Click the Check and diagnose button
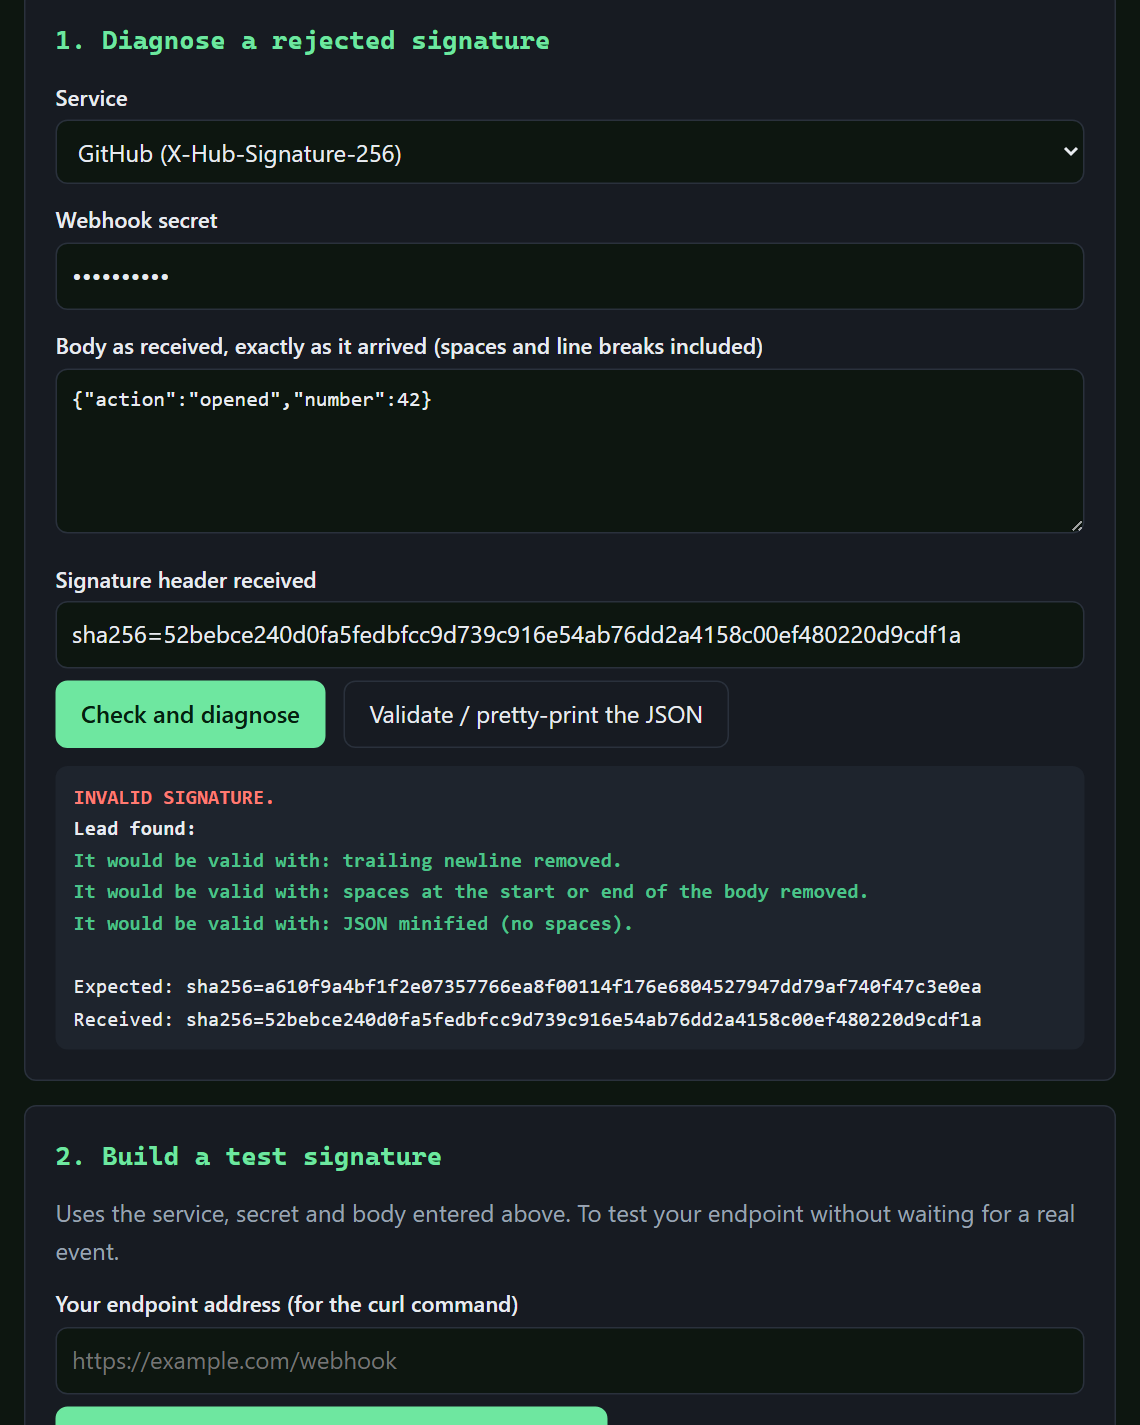1140x1425 pixels. tap(190, 714)
